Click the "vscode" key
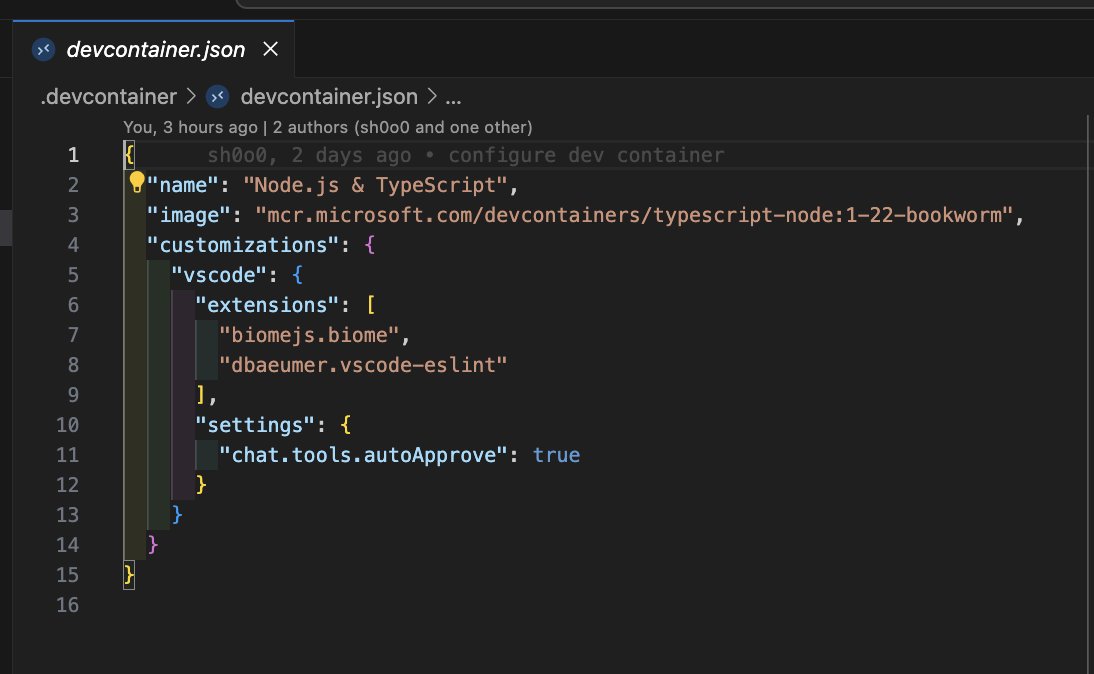Viewport: 1094px width, 674px height. (219, 275)
